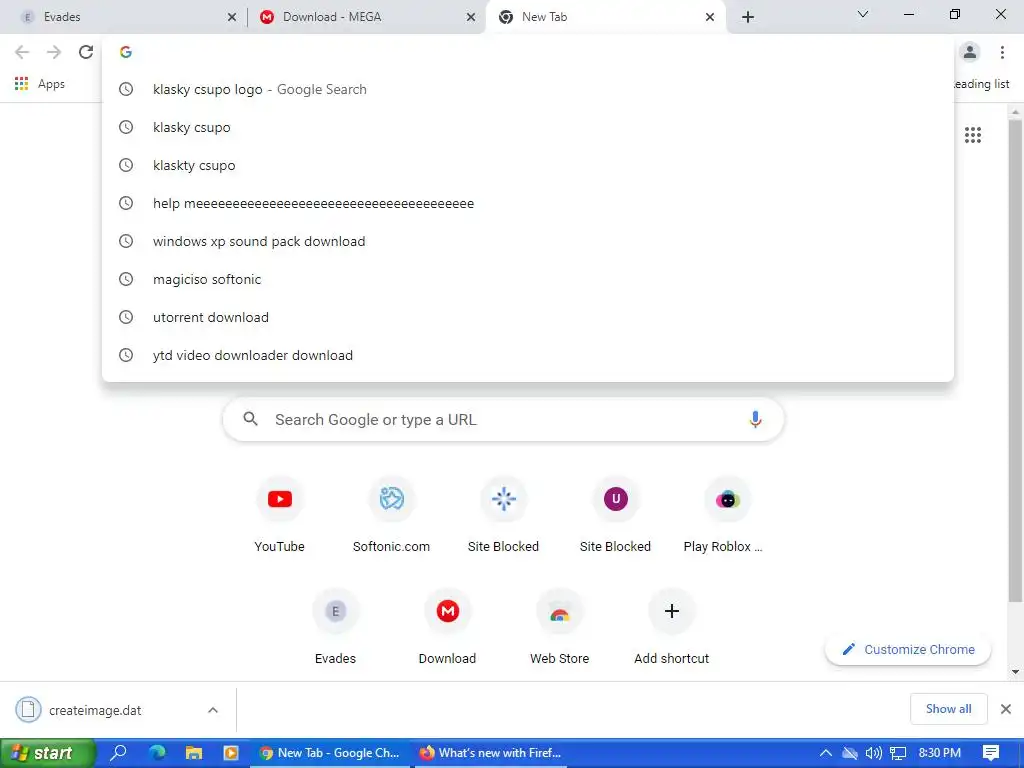Close the Evades tab
1024x768 pixels.
(232, 18)
